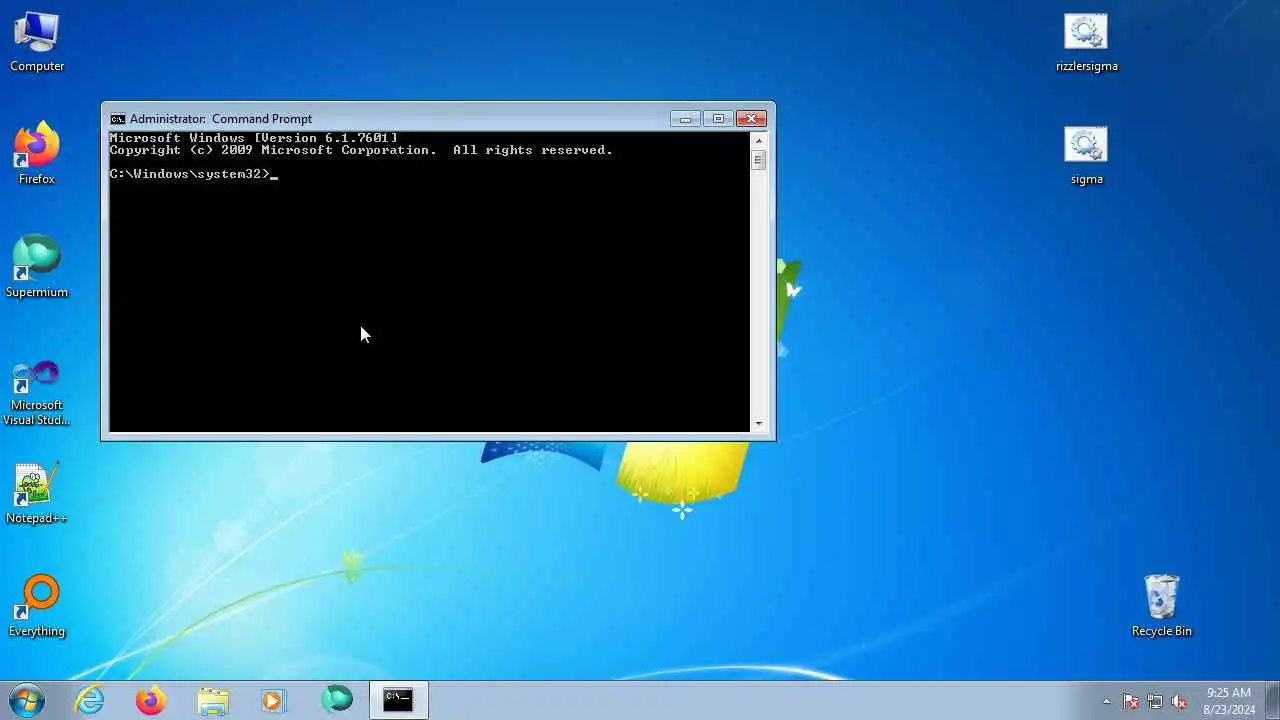Open the Windows Start menu orb
Image resolution: width=1280 pixels, height=720 pixels.
click(27, 700)
